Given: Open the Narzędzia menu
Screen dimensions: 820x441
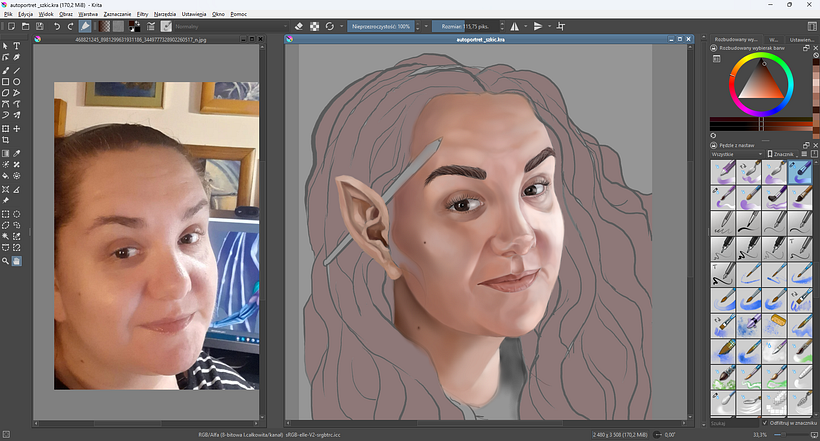Looking at the screenshot, I should [165, 14].
